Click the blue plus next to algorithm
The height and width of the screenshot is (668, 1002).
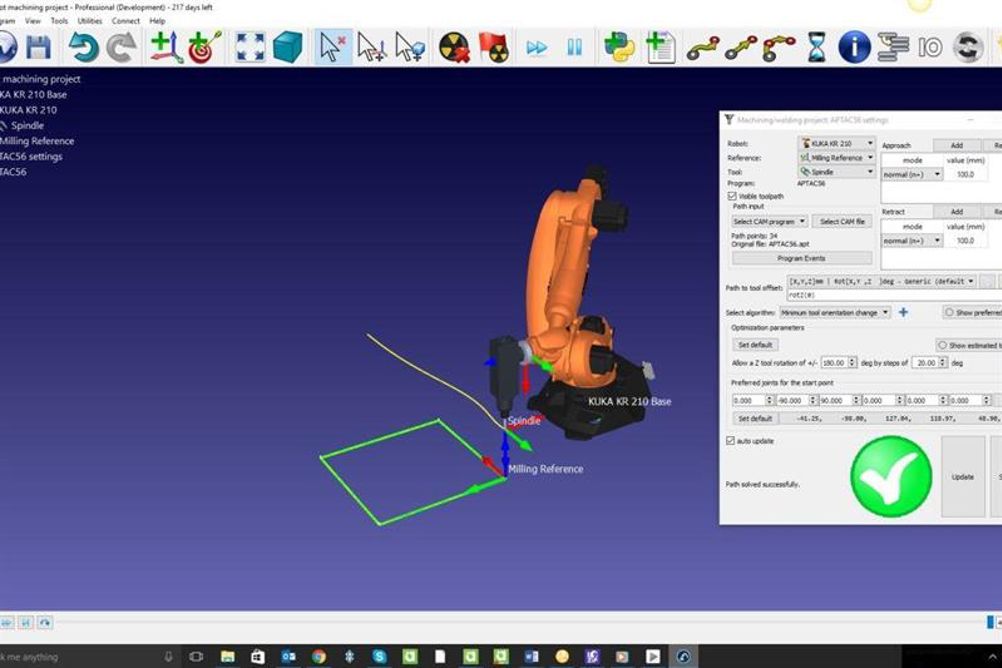tap(903, 312)
